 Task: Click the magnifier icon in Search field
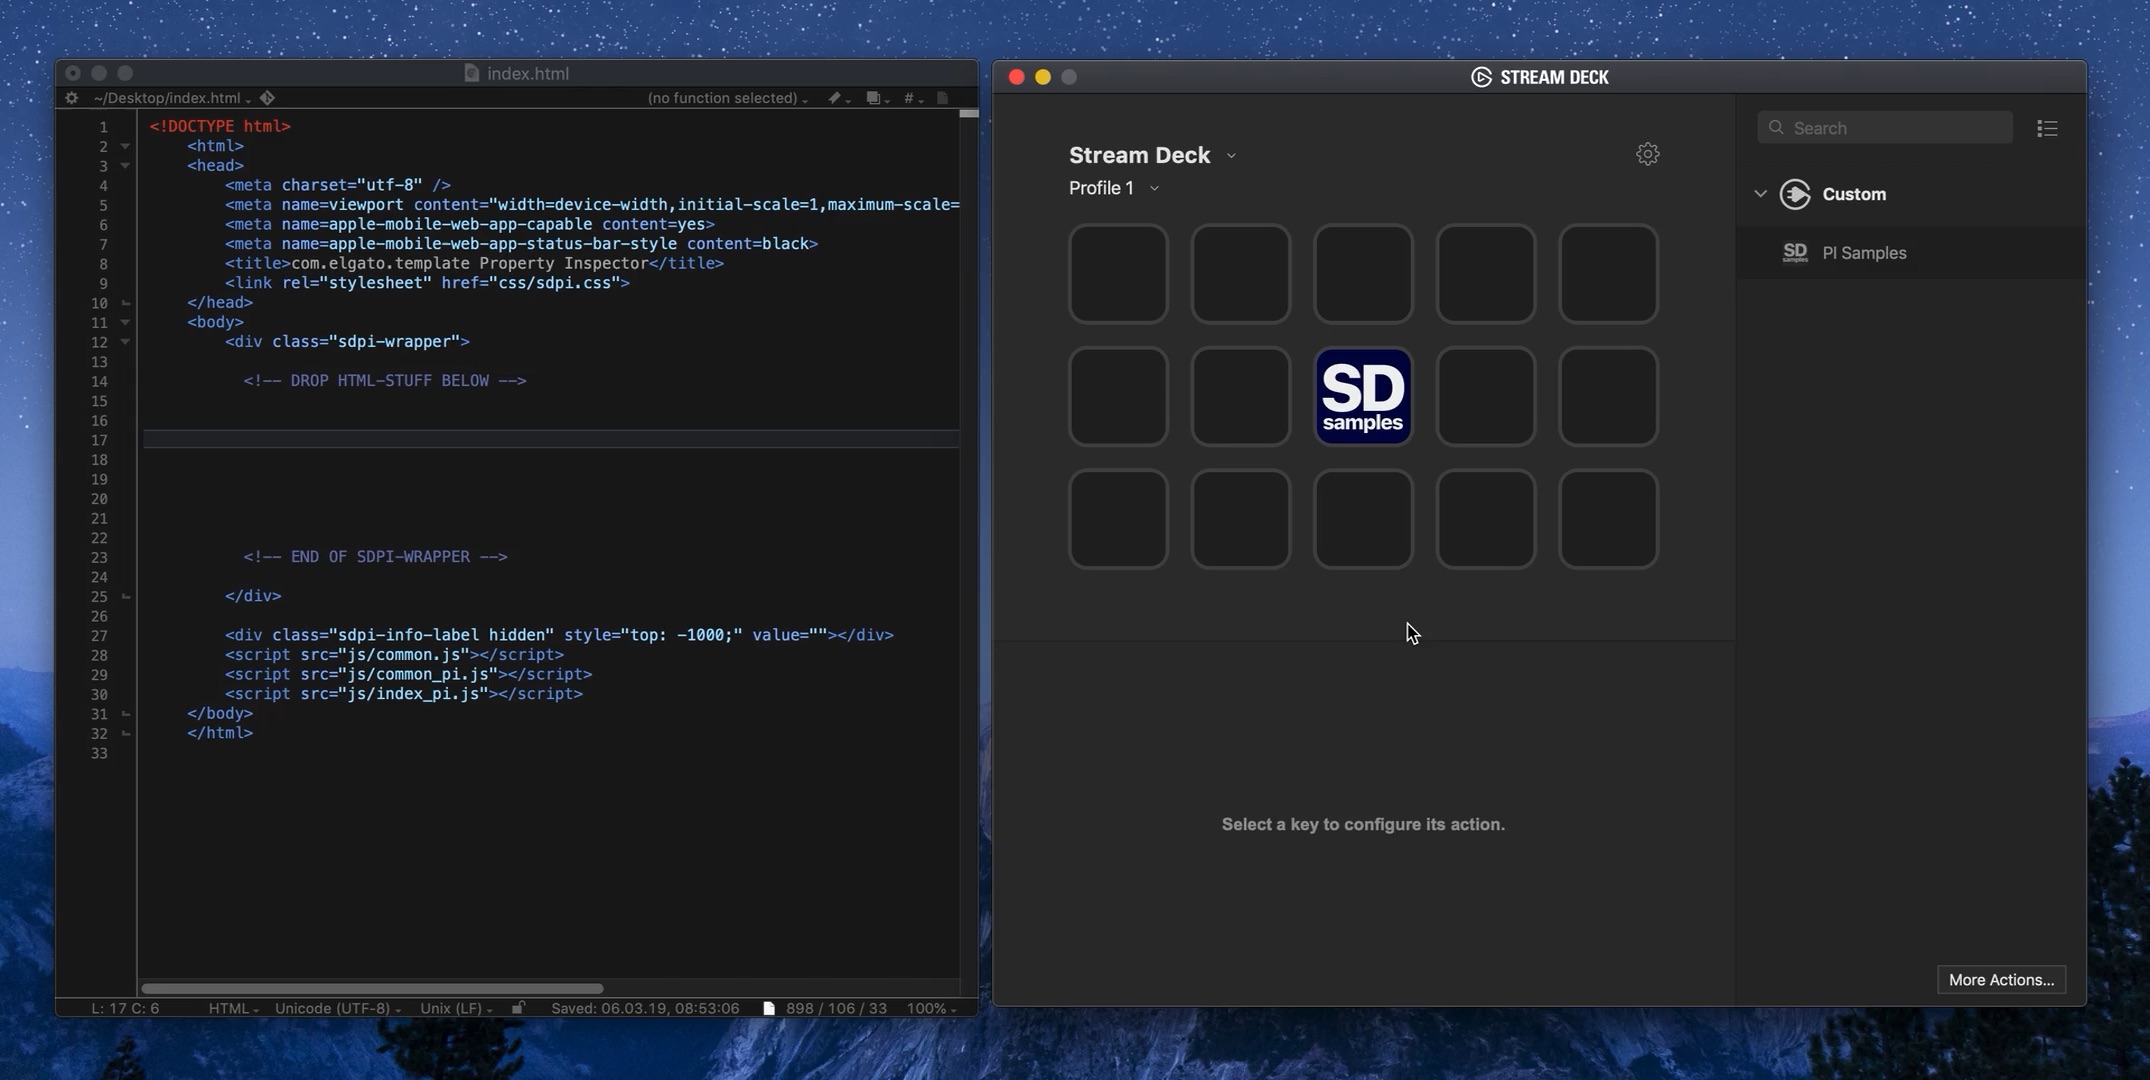click(x=1776, y=128)
